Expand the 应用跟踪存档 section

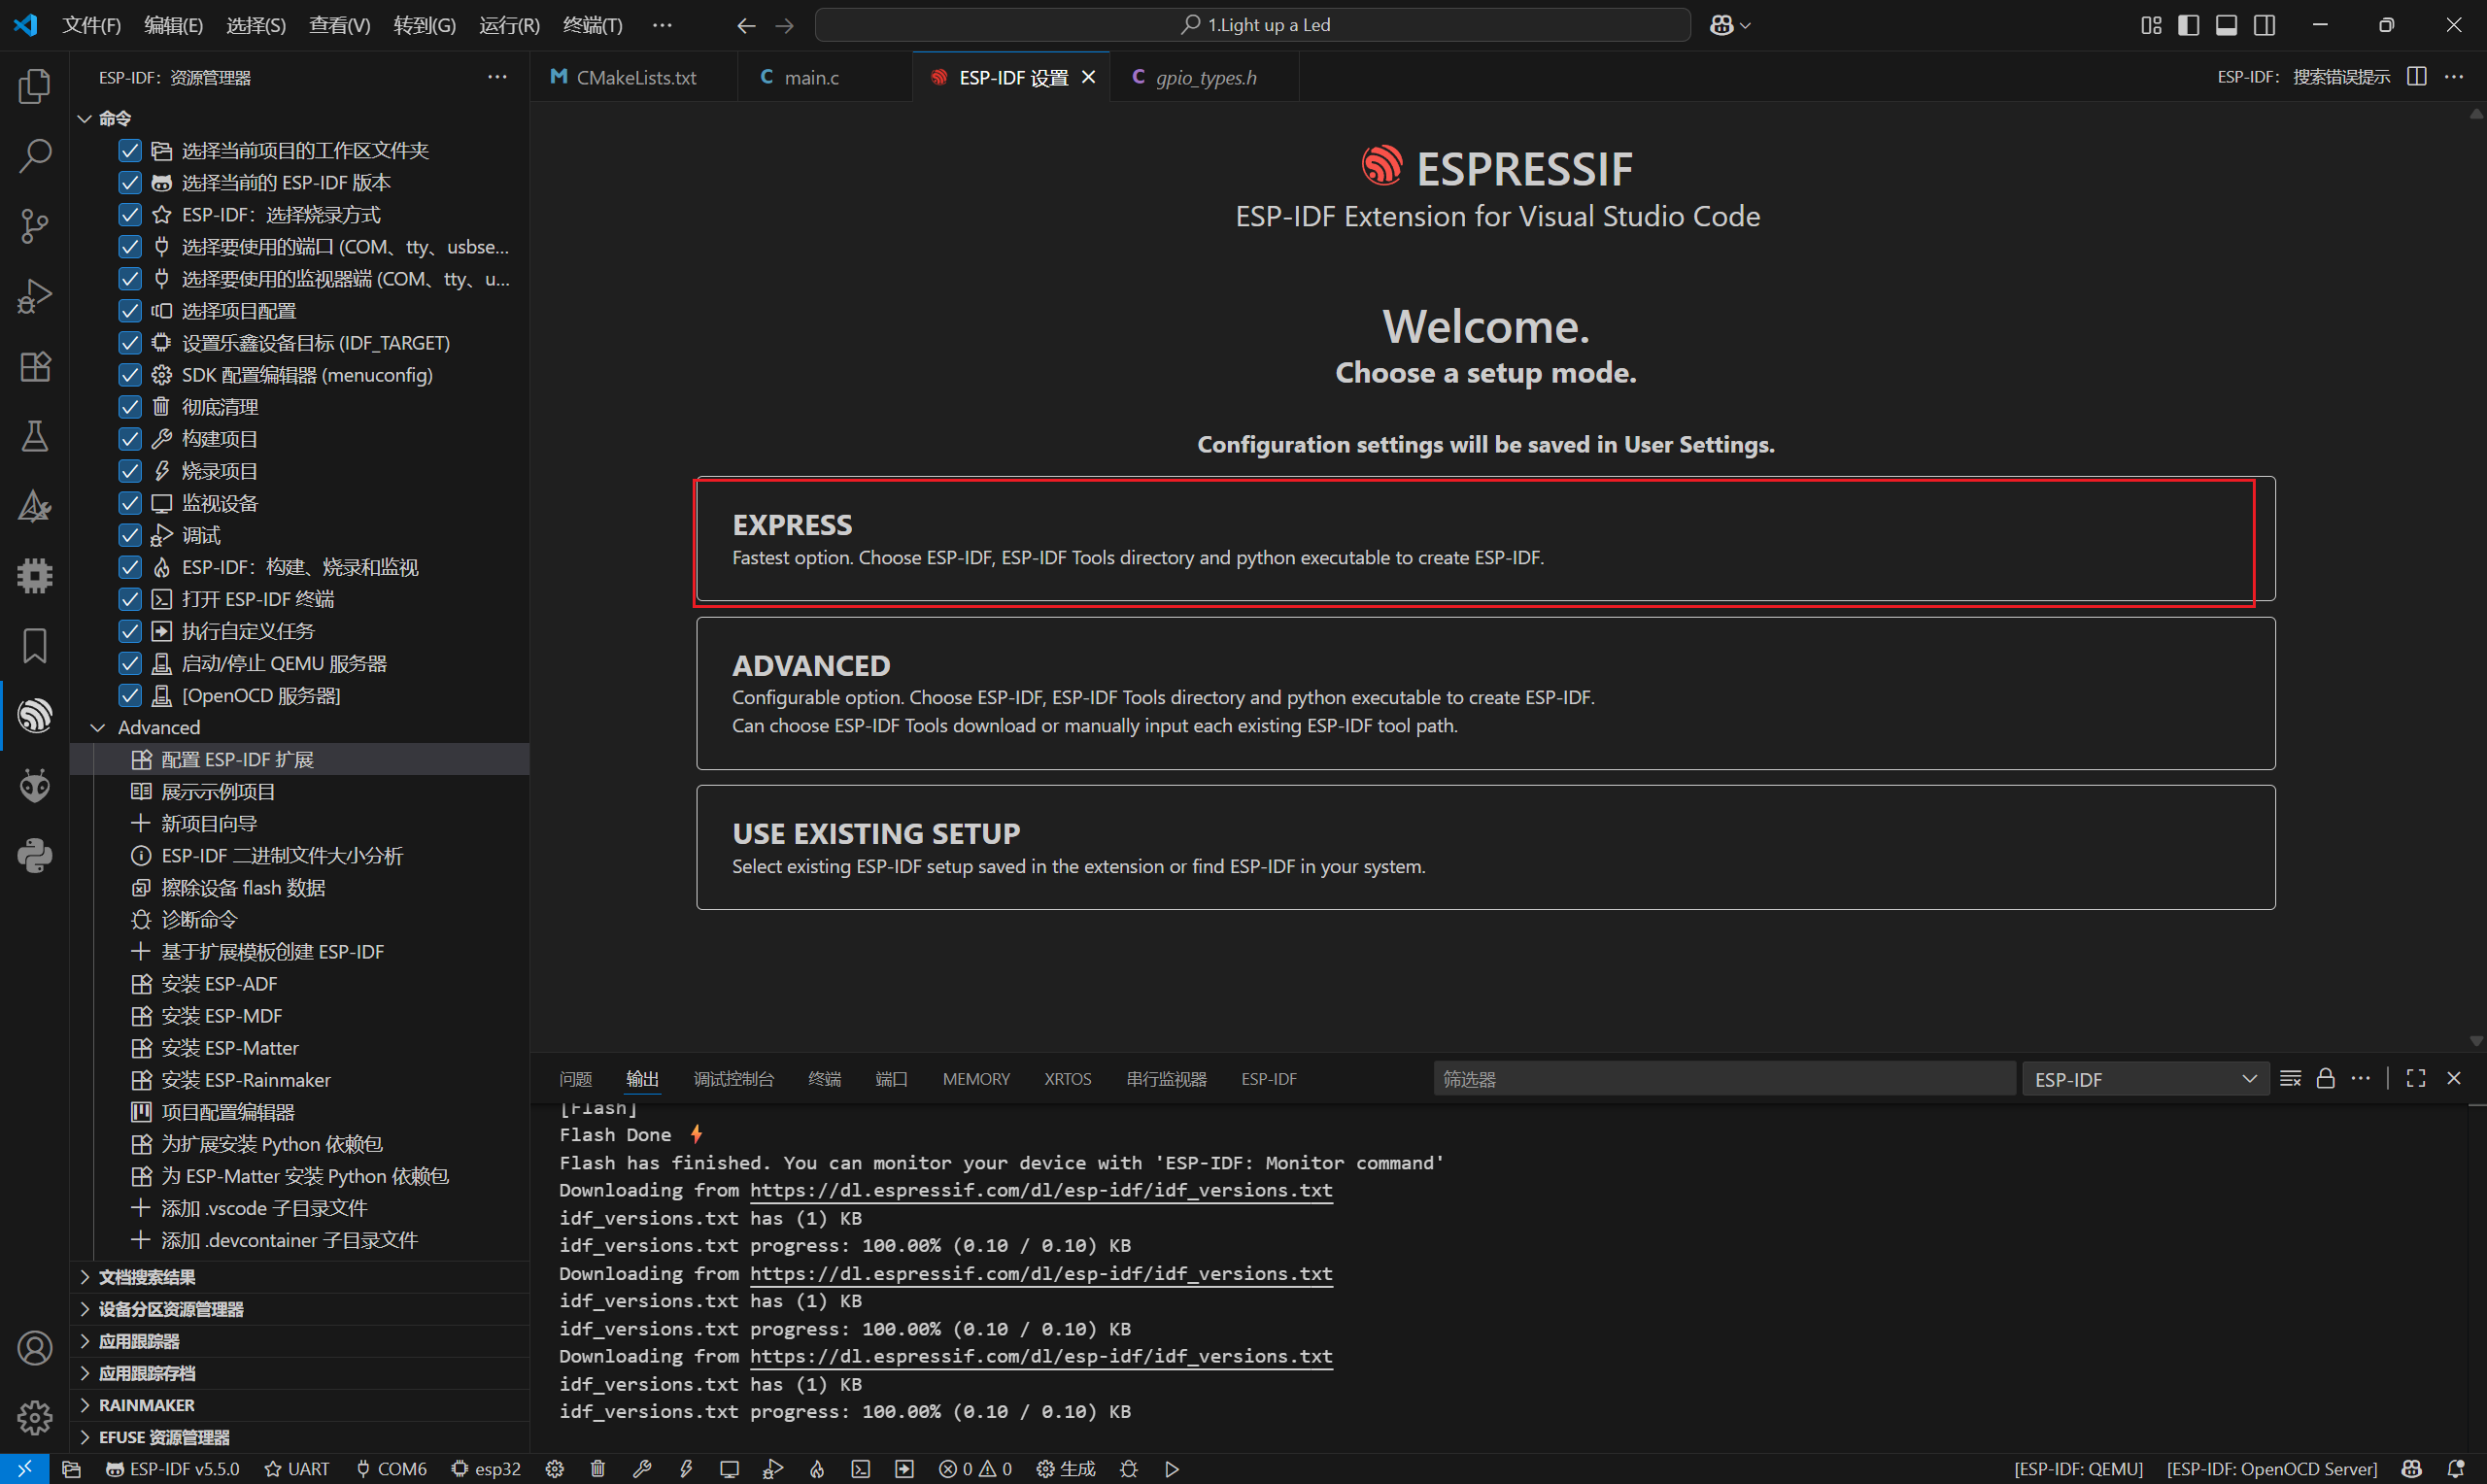pos(85,1373)
